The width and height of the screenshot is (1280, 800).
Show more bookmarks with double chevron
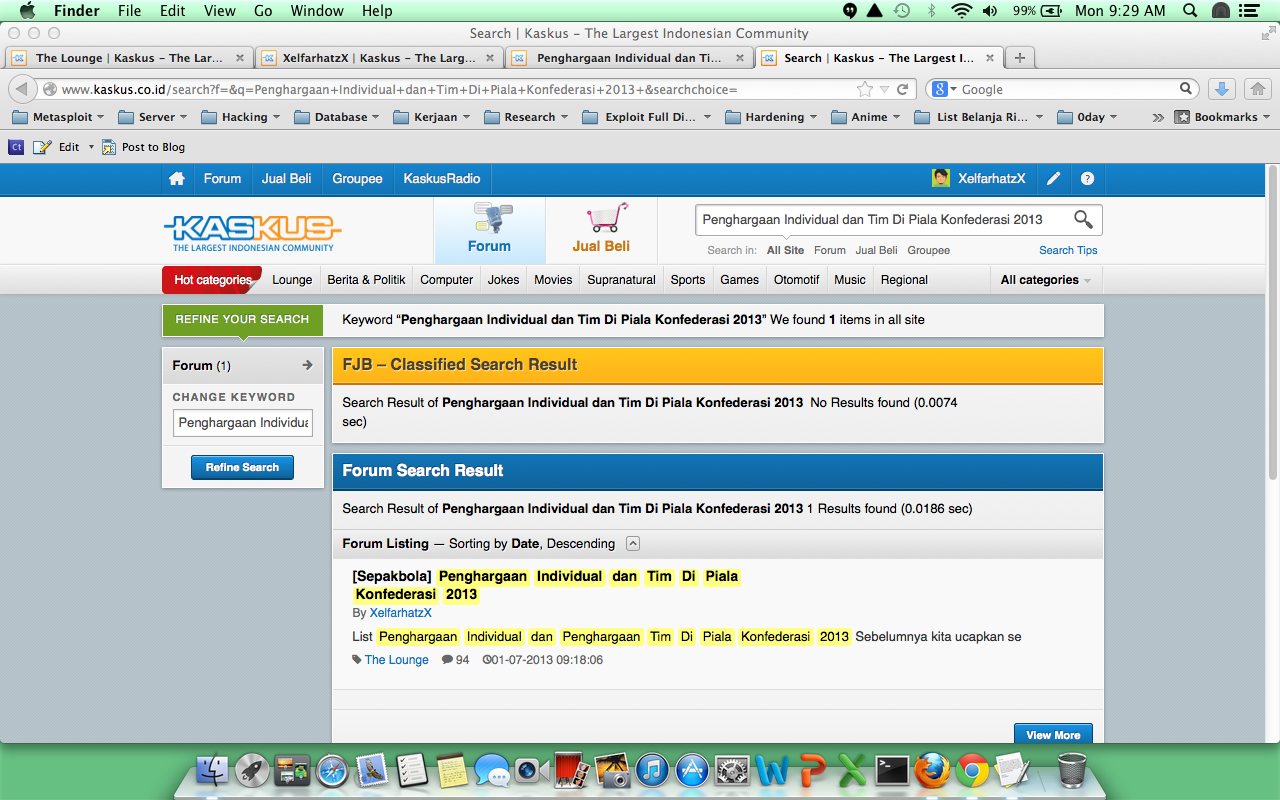pyautogui.click(x=1158, y=117)
